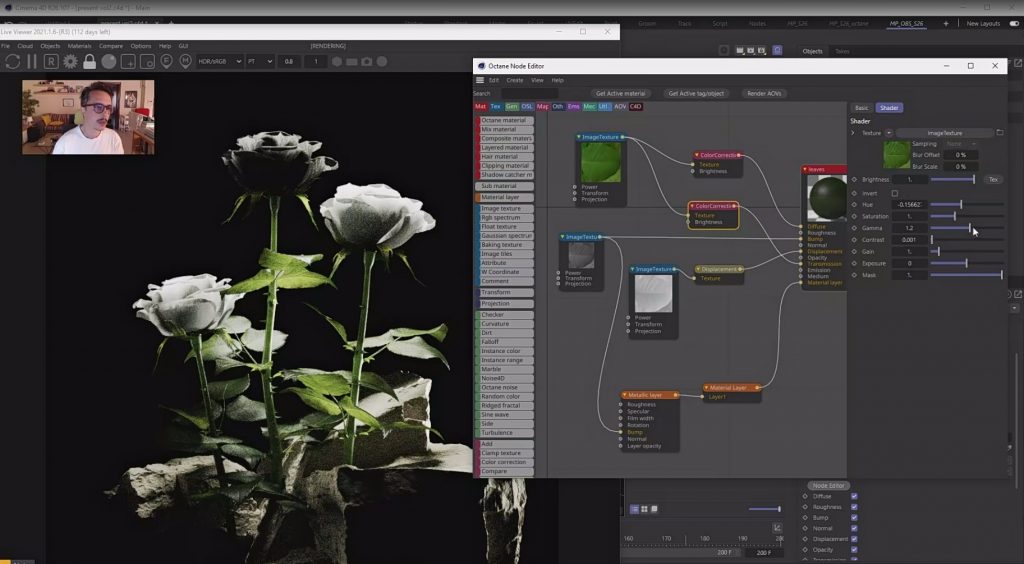
Task: Adjust the Hue slider
Action: (967, 204)
